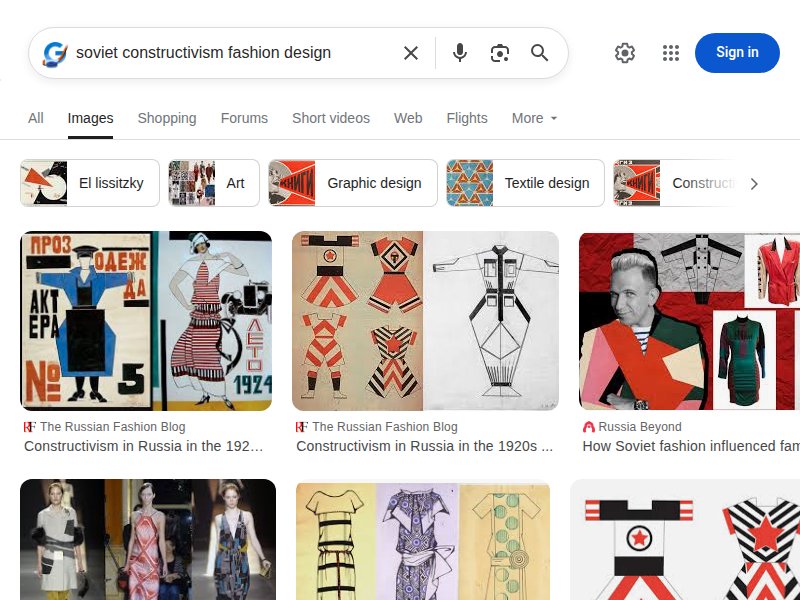Click the blue Sign in button

pos(737,52)
